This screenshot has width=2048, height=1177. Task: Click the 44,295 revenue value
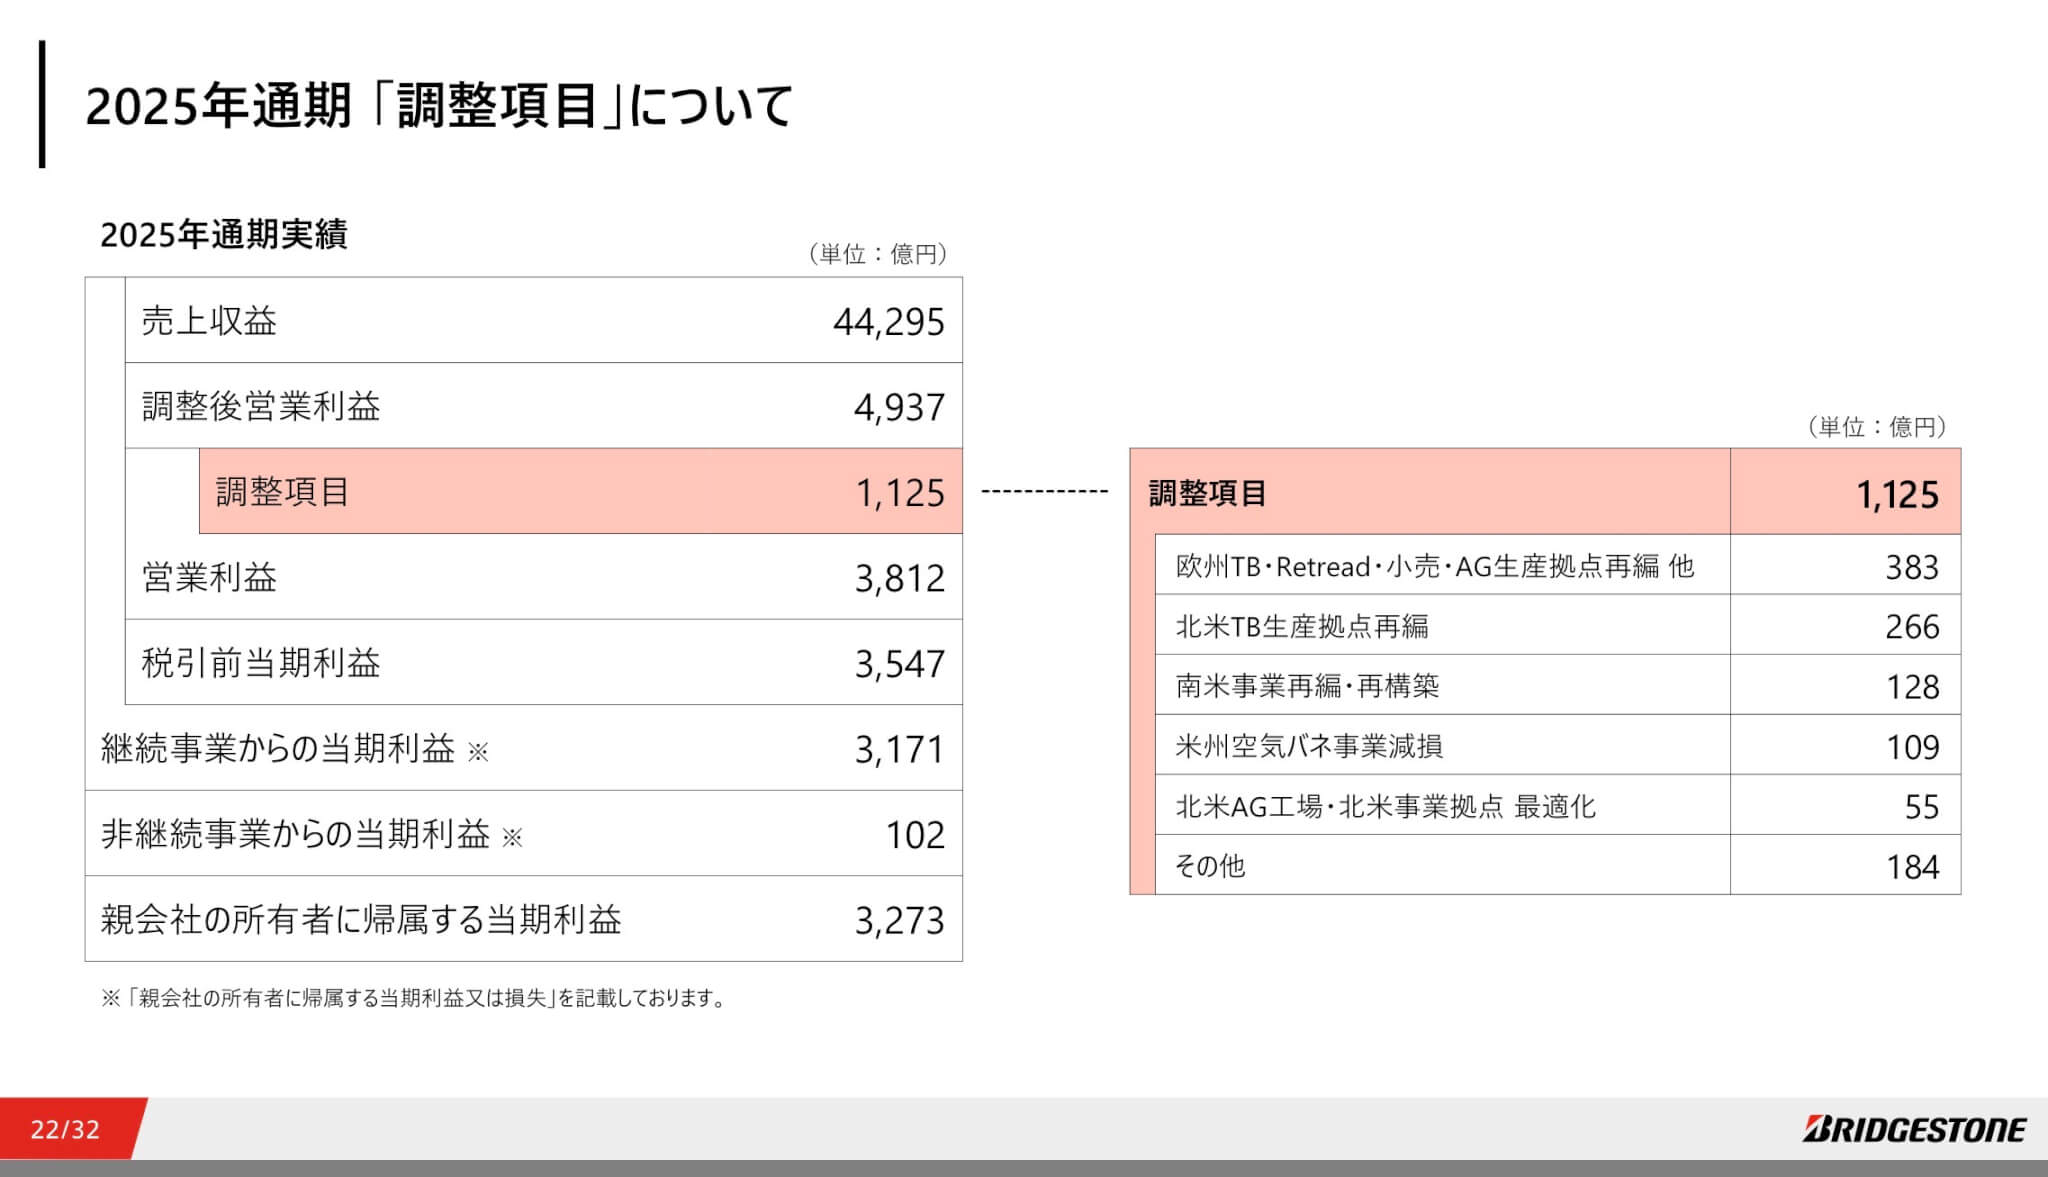tap(888, 322)
